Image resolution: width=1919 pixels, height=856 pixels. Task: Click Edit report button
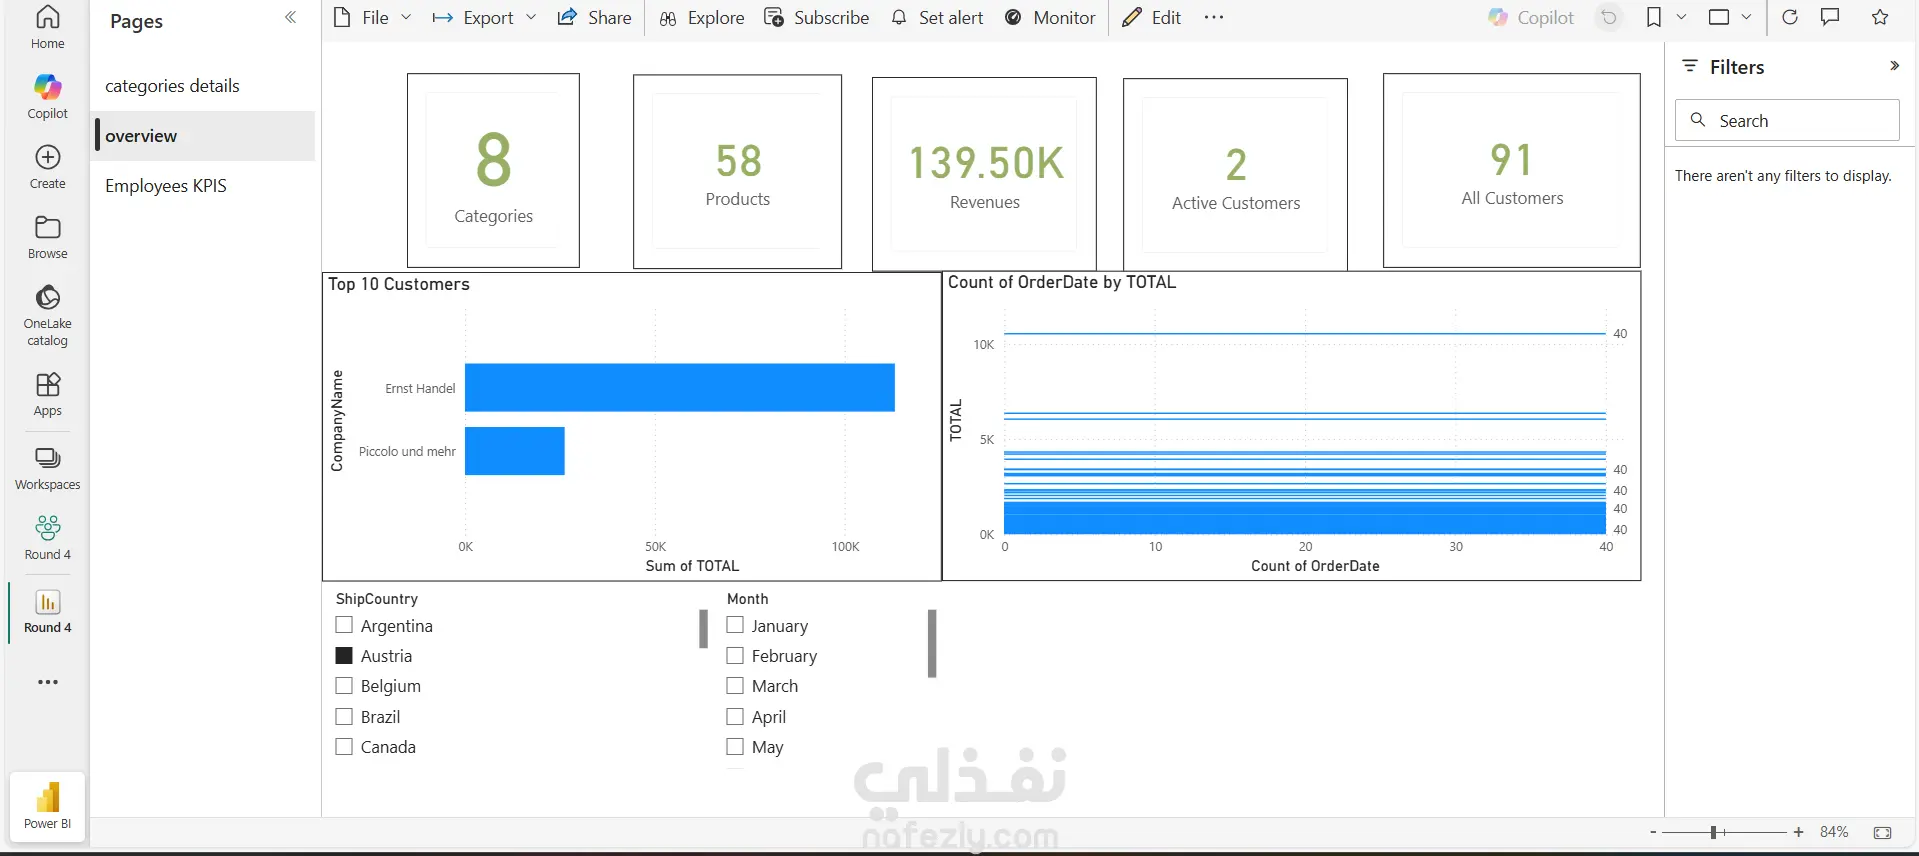pyautogui.click(x=1151, y=17)
